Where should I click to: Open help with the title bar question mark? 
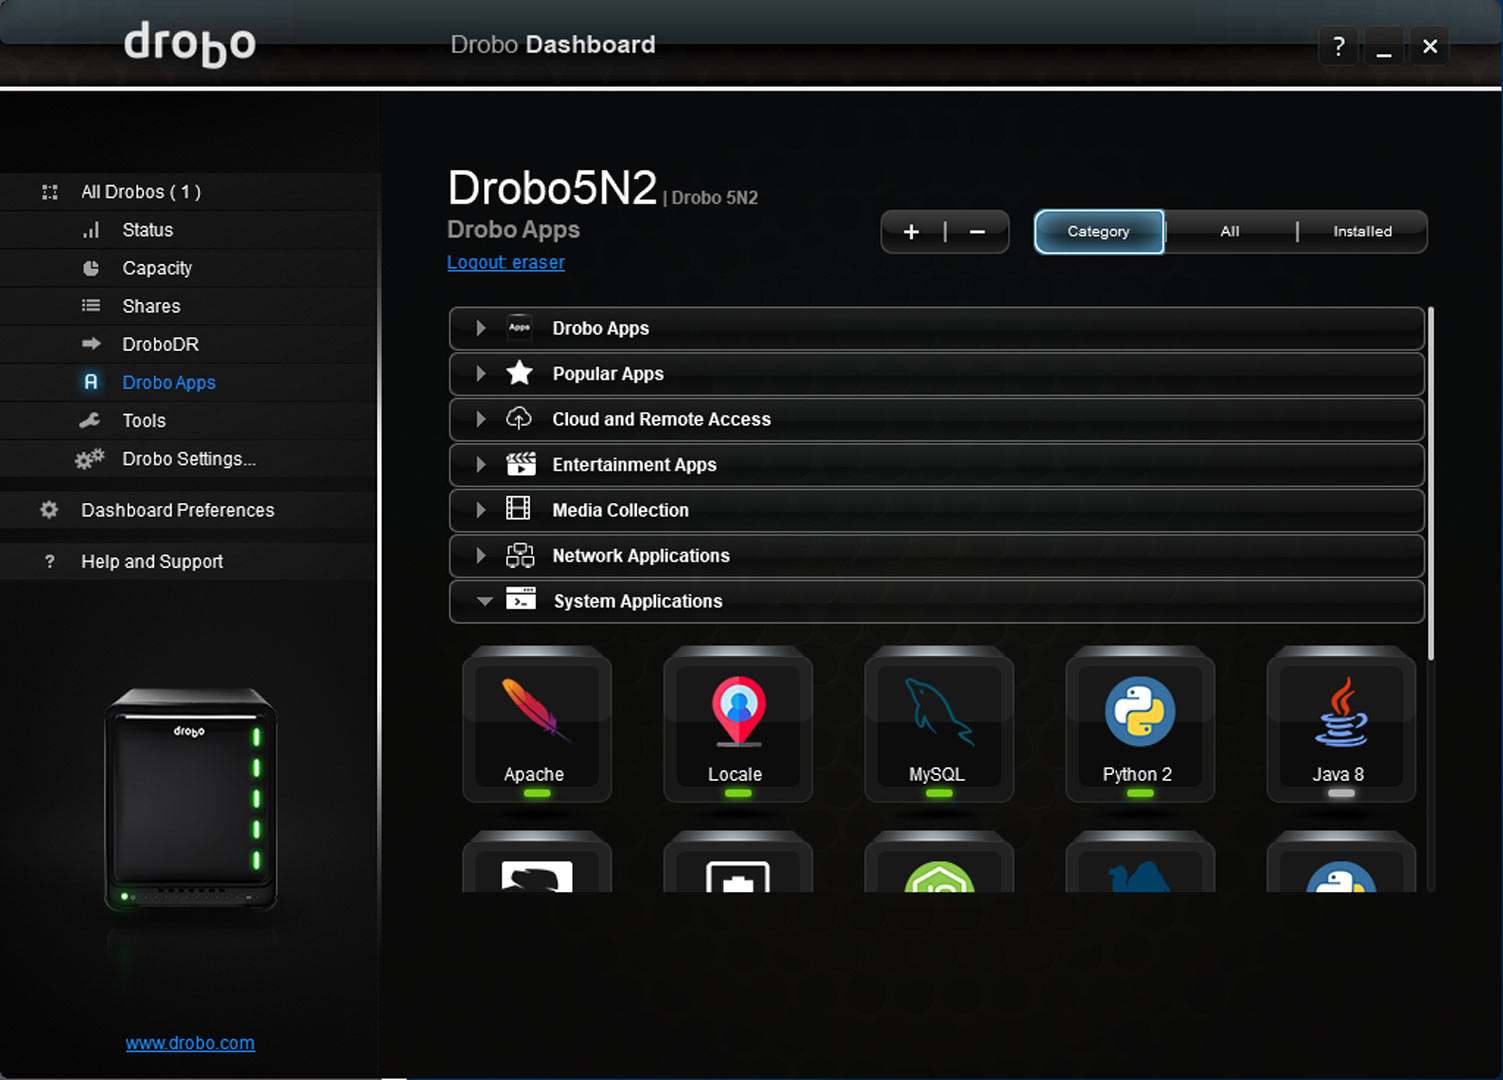coord(1338,46)
